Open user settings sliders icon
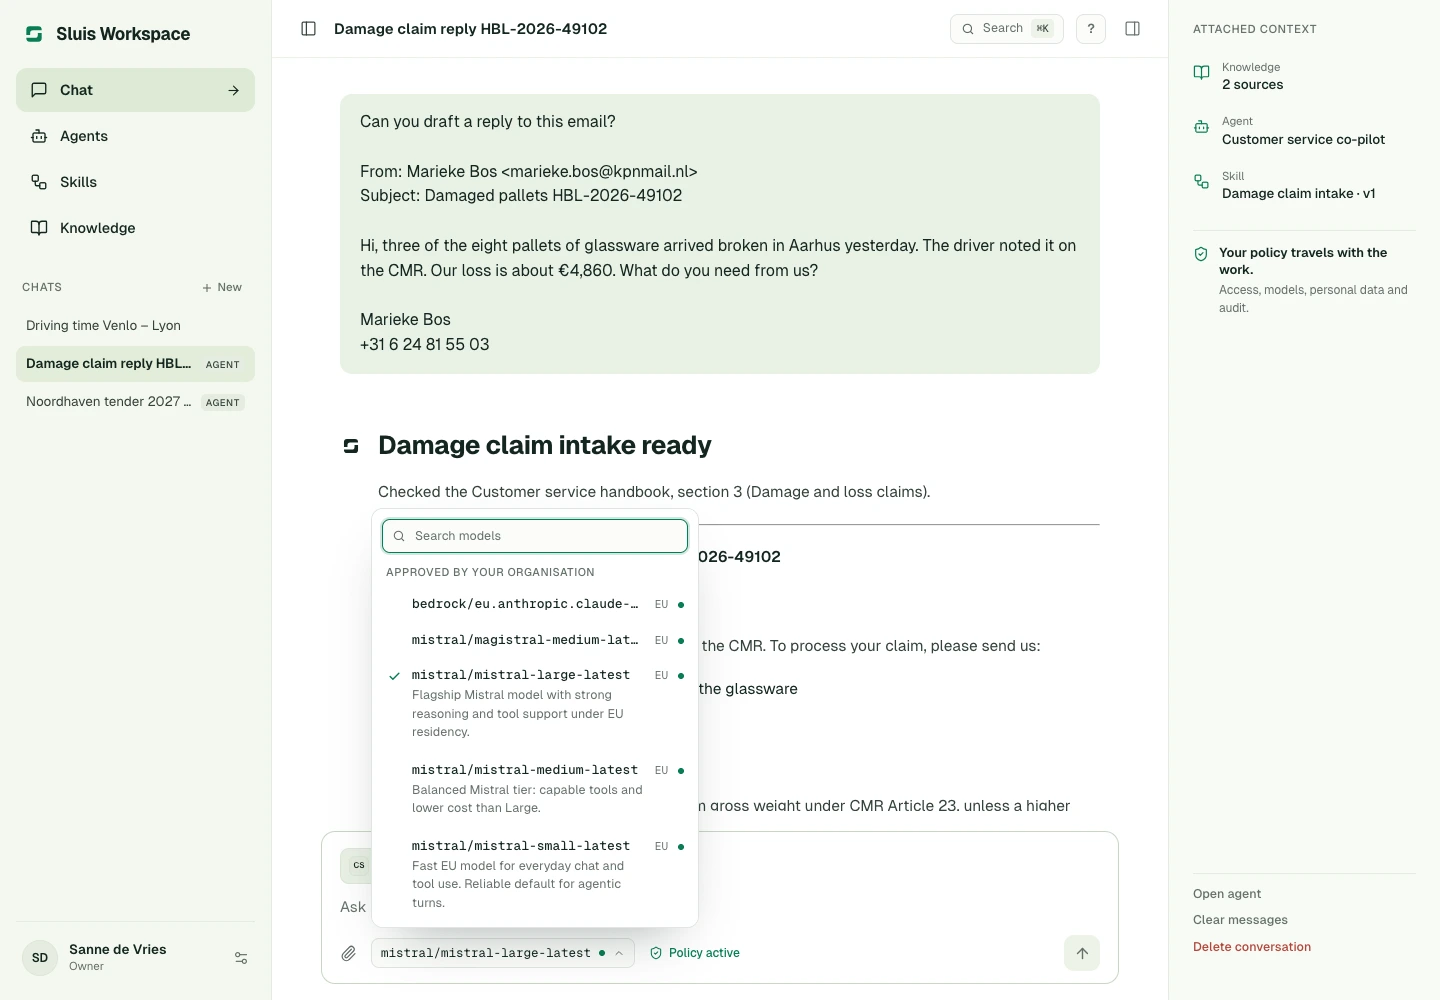 [x=241, y=958]
